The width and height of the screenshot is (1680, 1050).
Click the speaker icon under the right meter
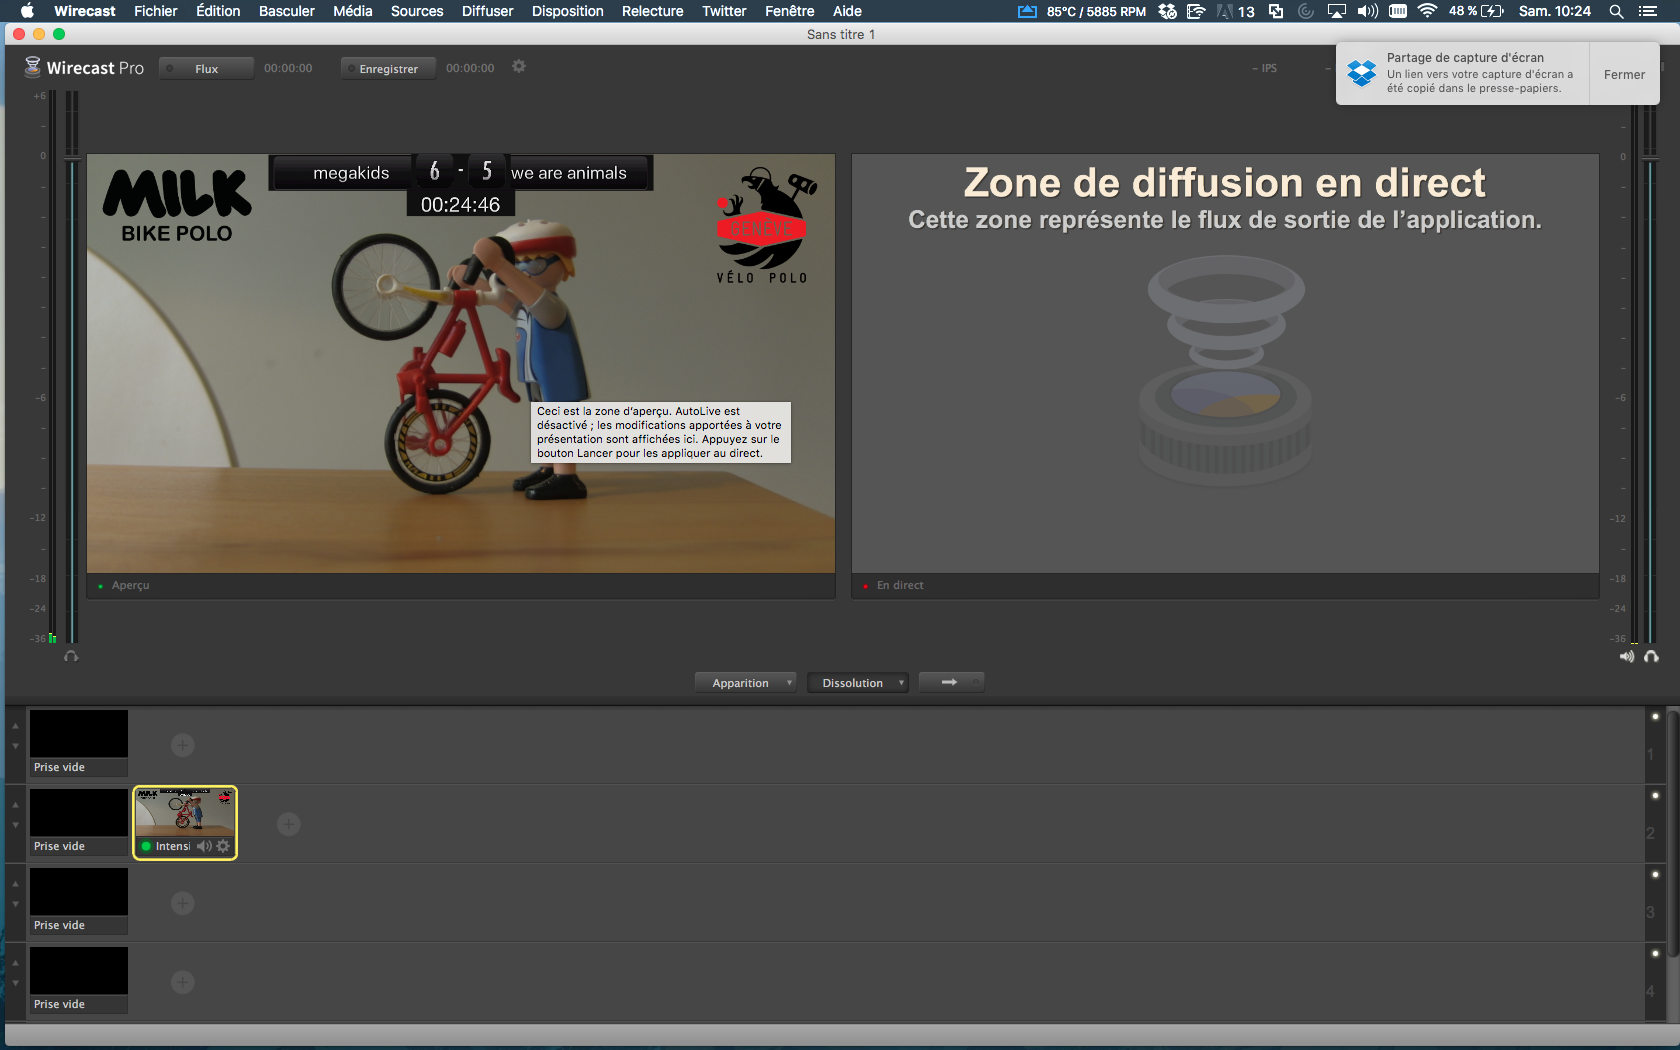pyautogui.click(x=1627, y=656)
